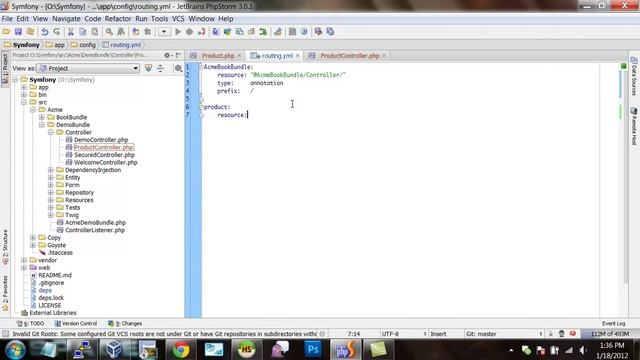
Task: Open the Refactor menu
Action: (118, 19)
